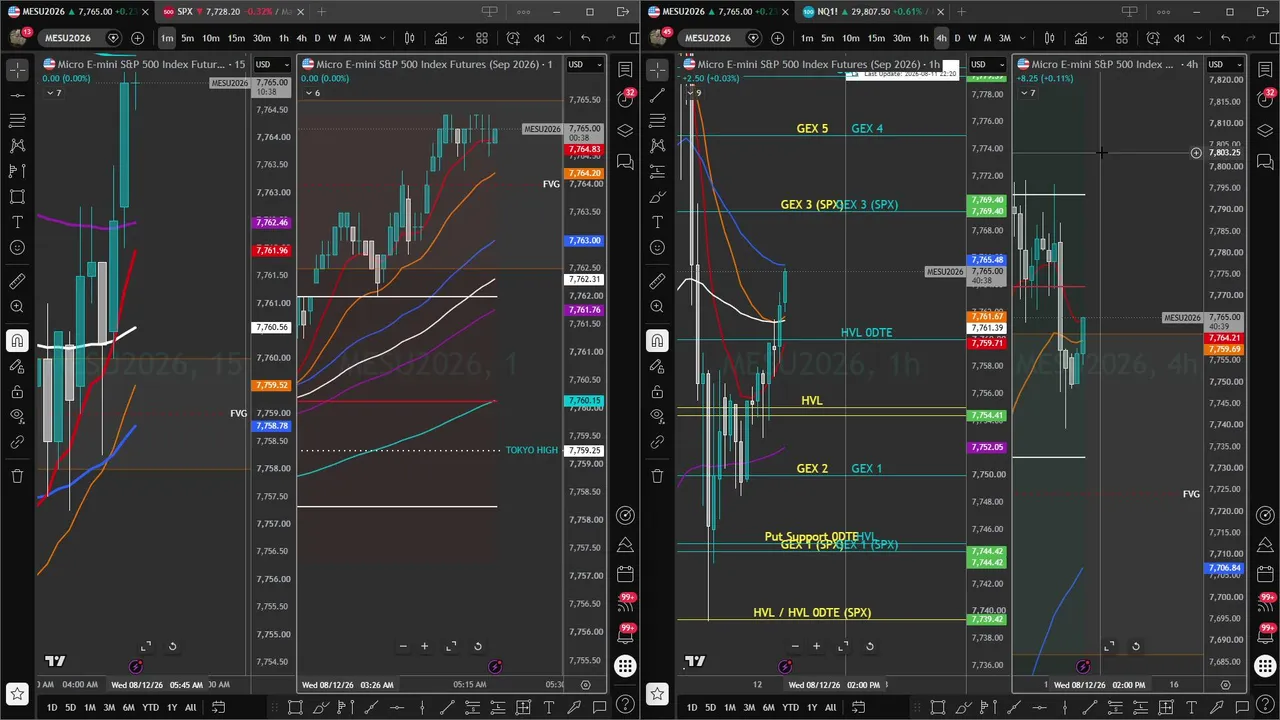
Task: Open object tree layers in right window sidebar
Action: point(1264,131)
